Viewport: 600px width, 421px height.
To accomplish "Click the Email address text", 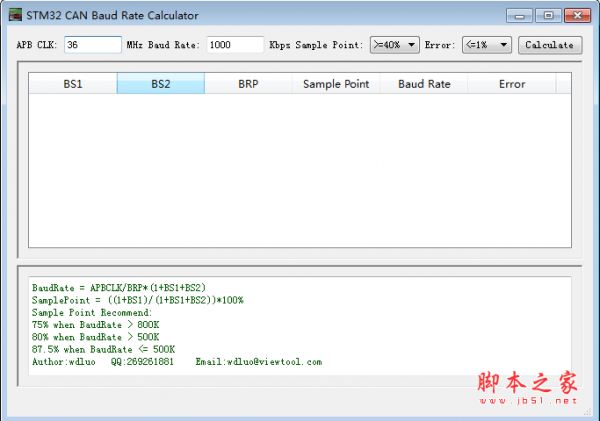I will [259, 361].
